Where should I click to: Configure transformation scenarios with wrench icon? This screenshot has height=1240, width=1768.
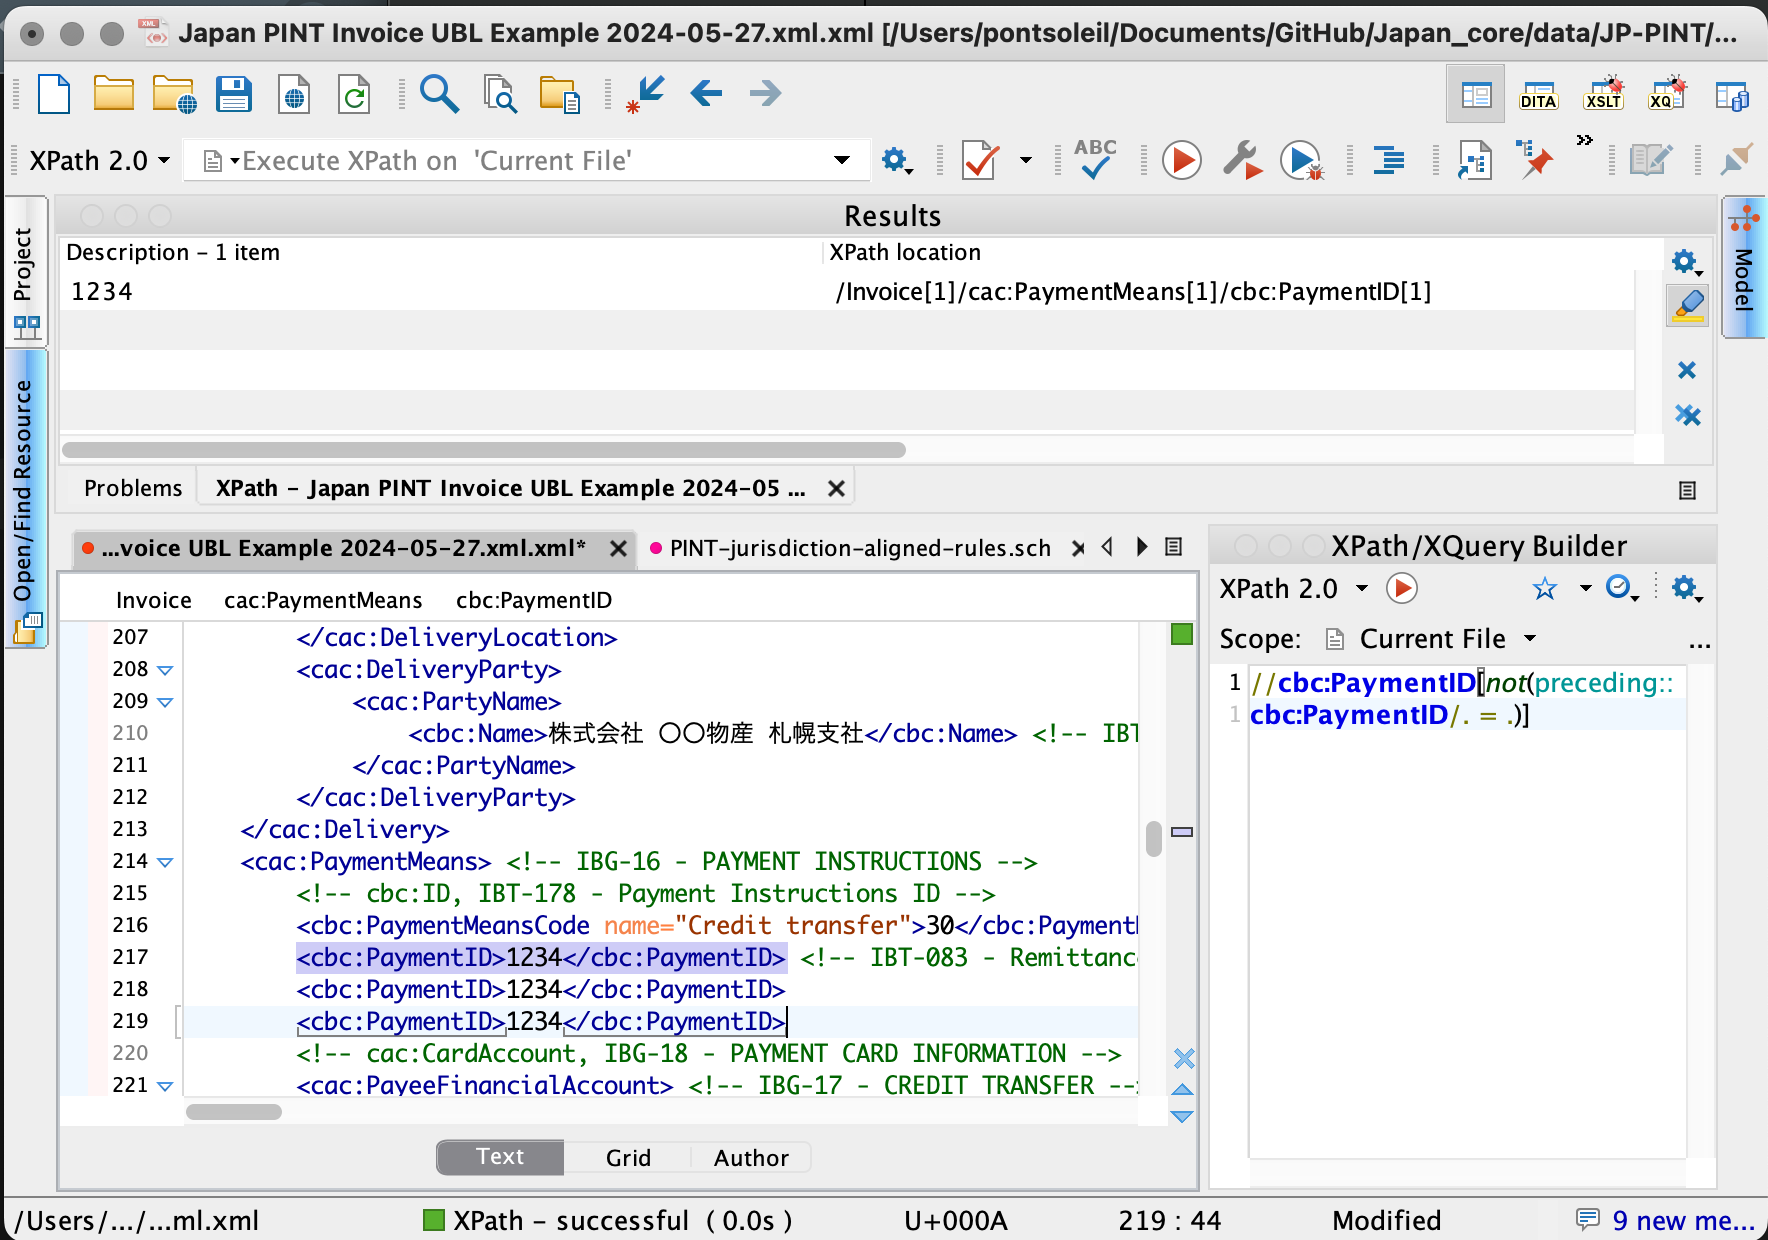(1242, 160)
